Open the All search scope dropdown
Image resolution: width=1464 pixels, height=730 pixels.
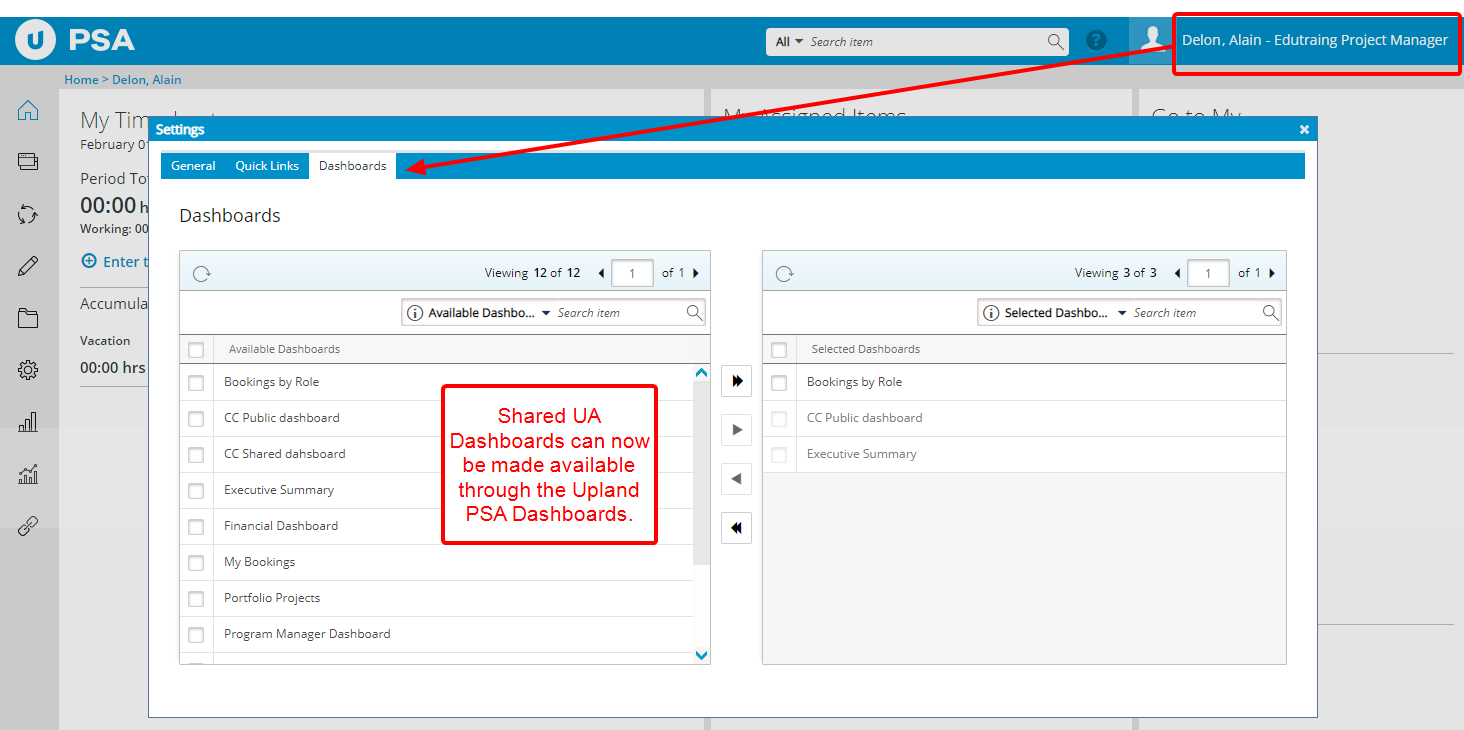789,42
